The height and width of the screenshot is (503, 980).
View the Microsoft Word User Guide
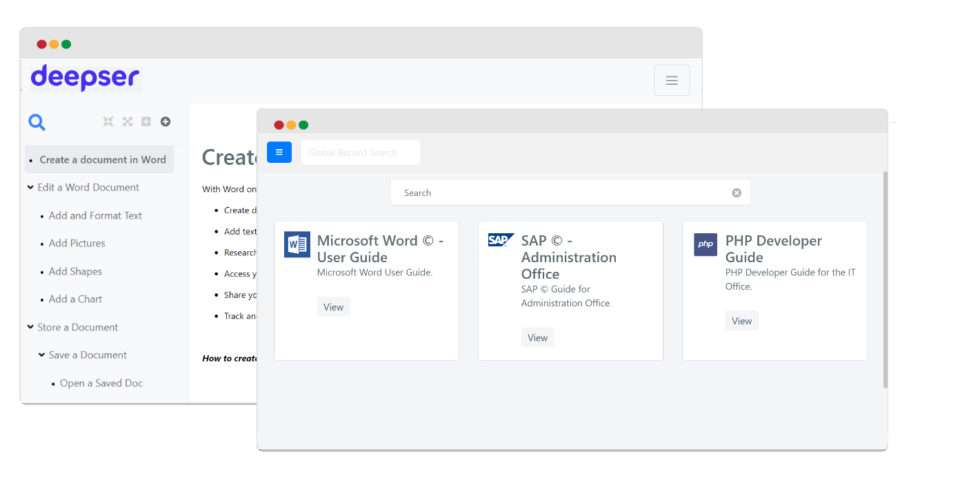click(x=333, y=307)
